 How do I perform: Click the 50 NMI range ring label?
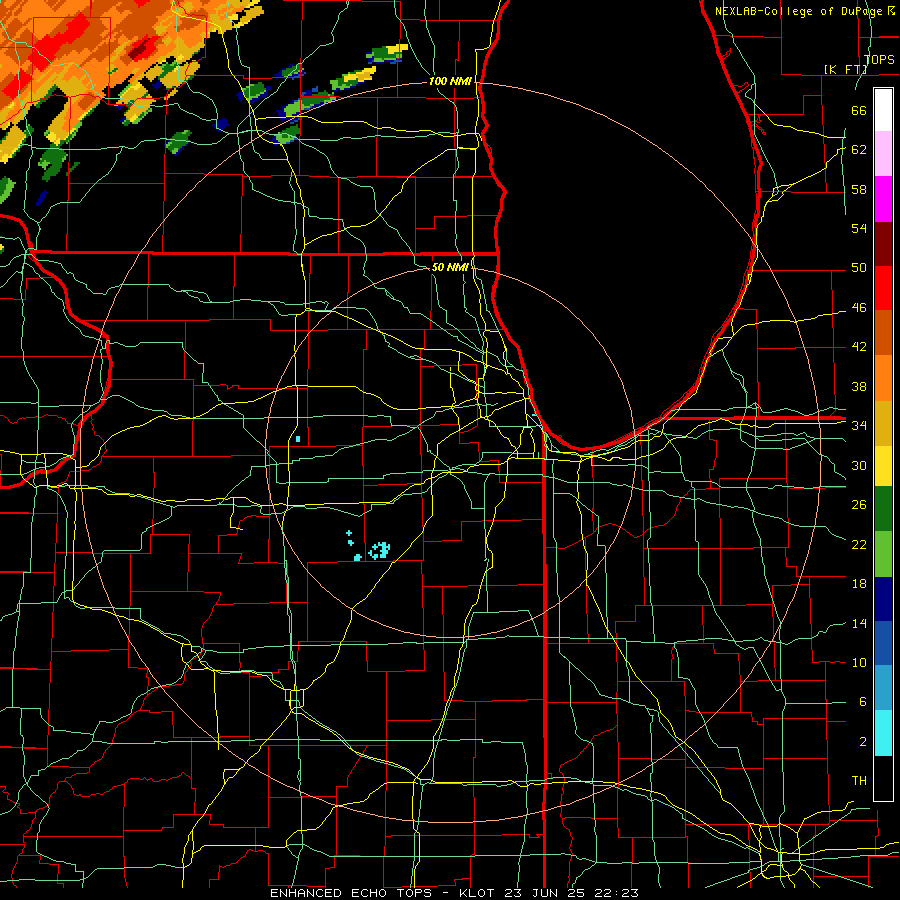[450, 267]
